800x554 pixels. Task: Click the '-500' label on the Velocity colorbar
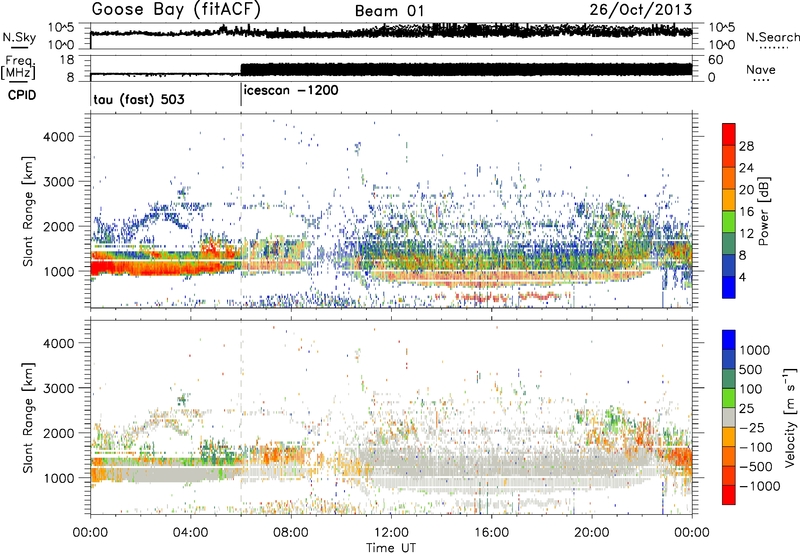point(756,467)
